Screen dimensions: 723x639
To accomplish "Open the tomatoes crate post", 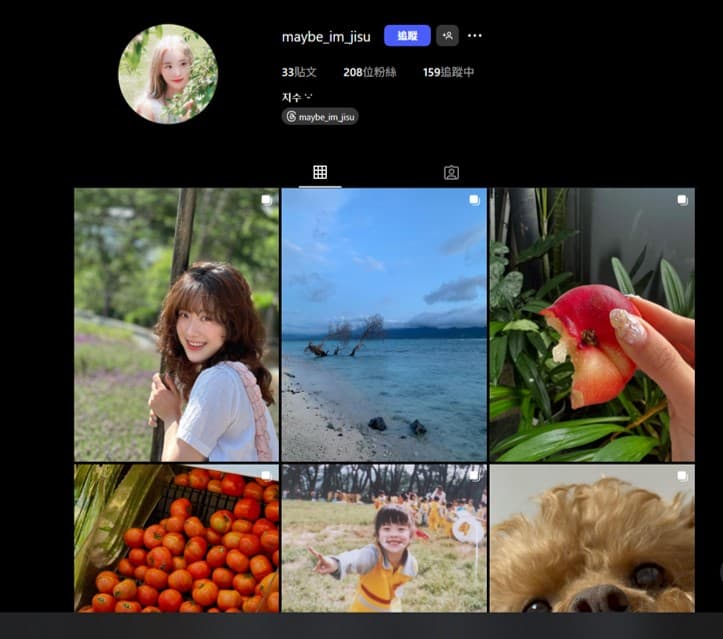I will tap(176, 538).
